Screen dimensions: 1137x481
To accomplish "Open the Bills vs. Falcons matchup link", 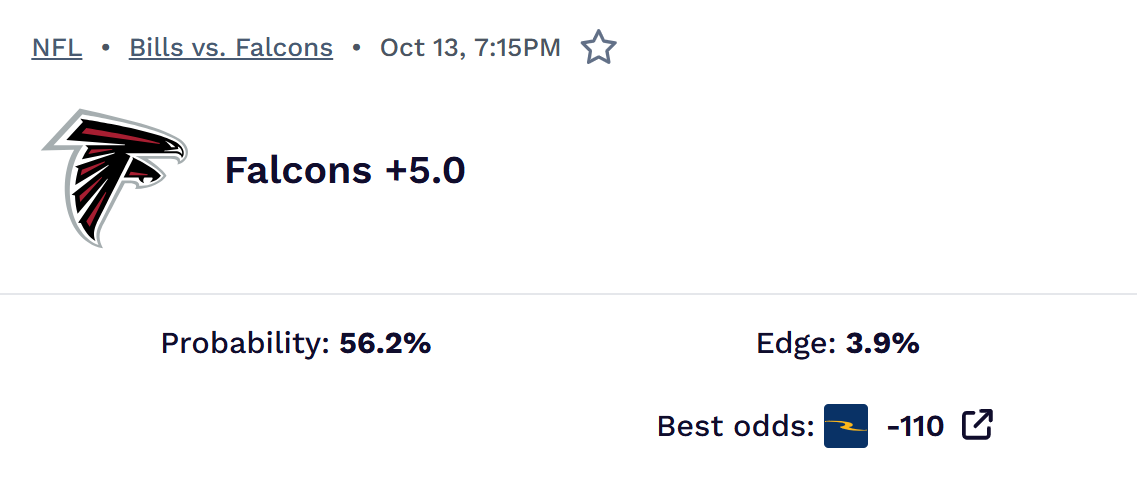I will (x=231, y=47).
